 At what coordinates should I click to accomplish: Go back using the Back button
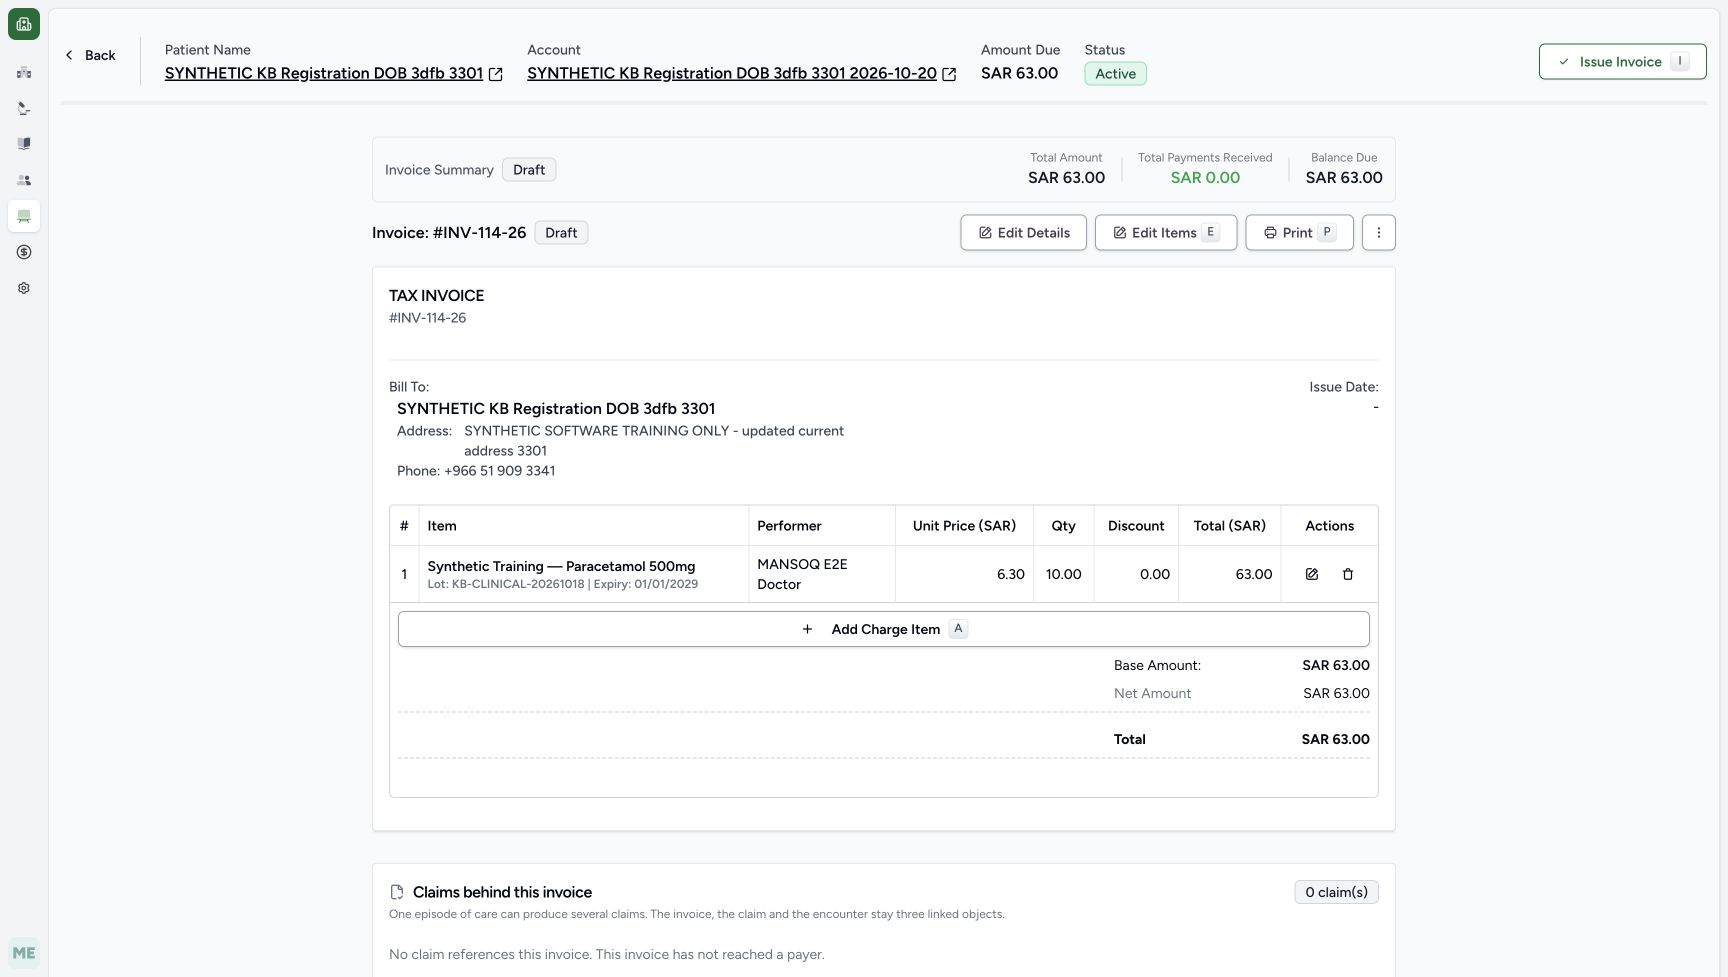click(90, 55)
